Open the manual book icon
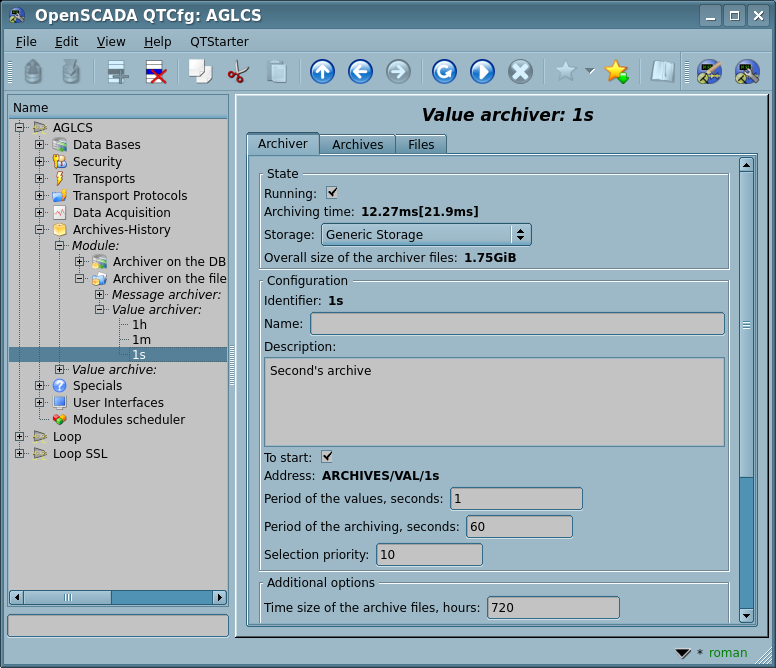The height and width of the screenshot is (668, 776). click(x=662, y=71)
